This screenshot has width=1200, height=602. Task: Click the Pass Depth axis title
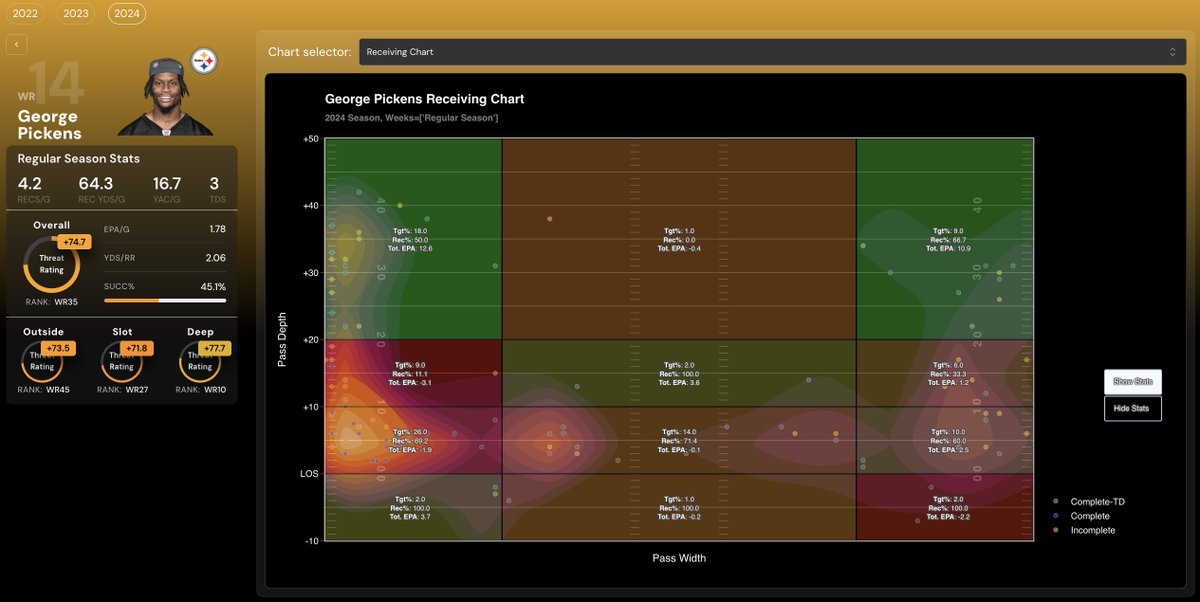[x=283, y=338]
